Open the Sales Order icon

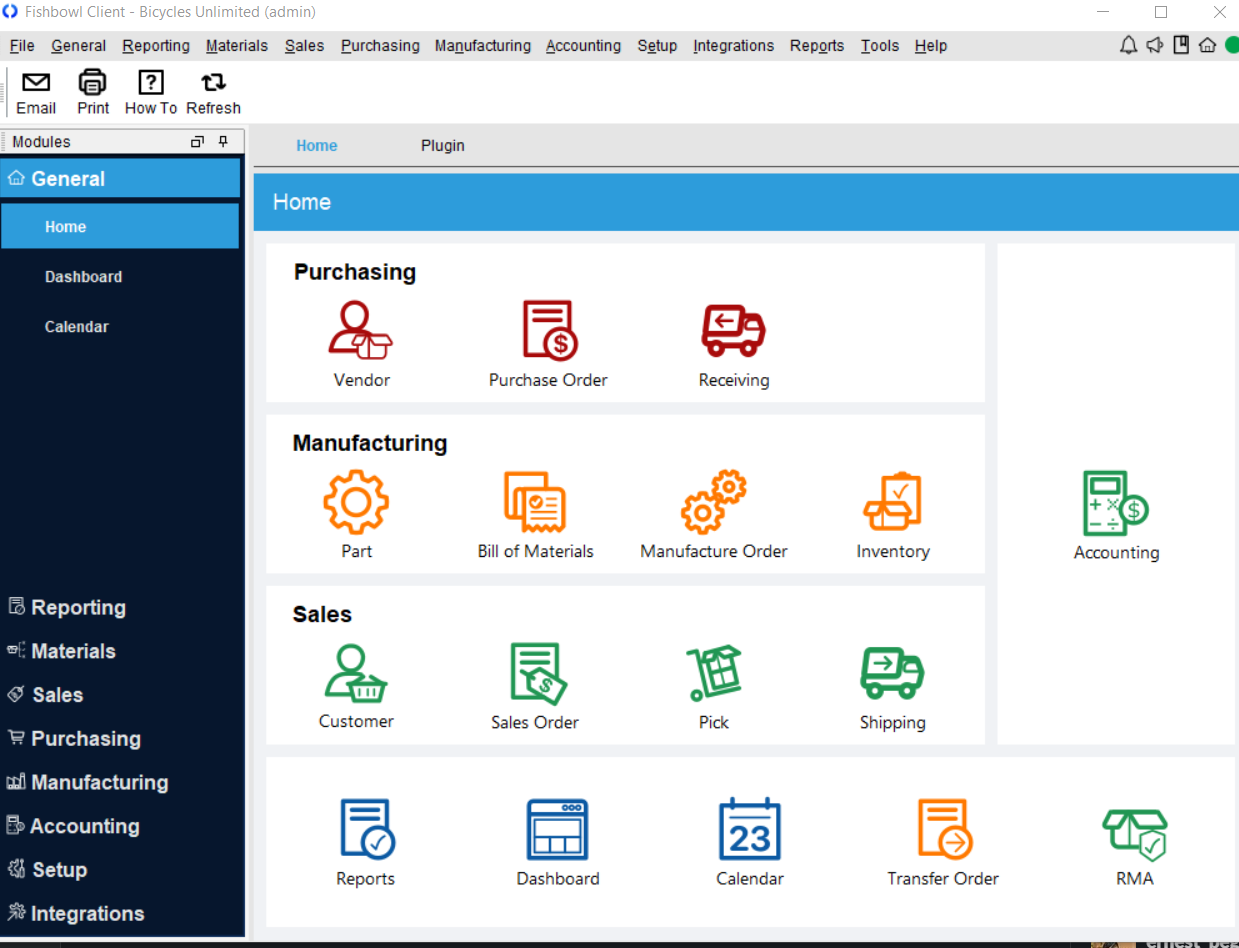coord(538,673)
